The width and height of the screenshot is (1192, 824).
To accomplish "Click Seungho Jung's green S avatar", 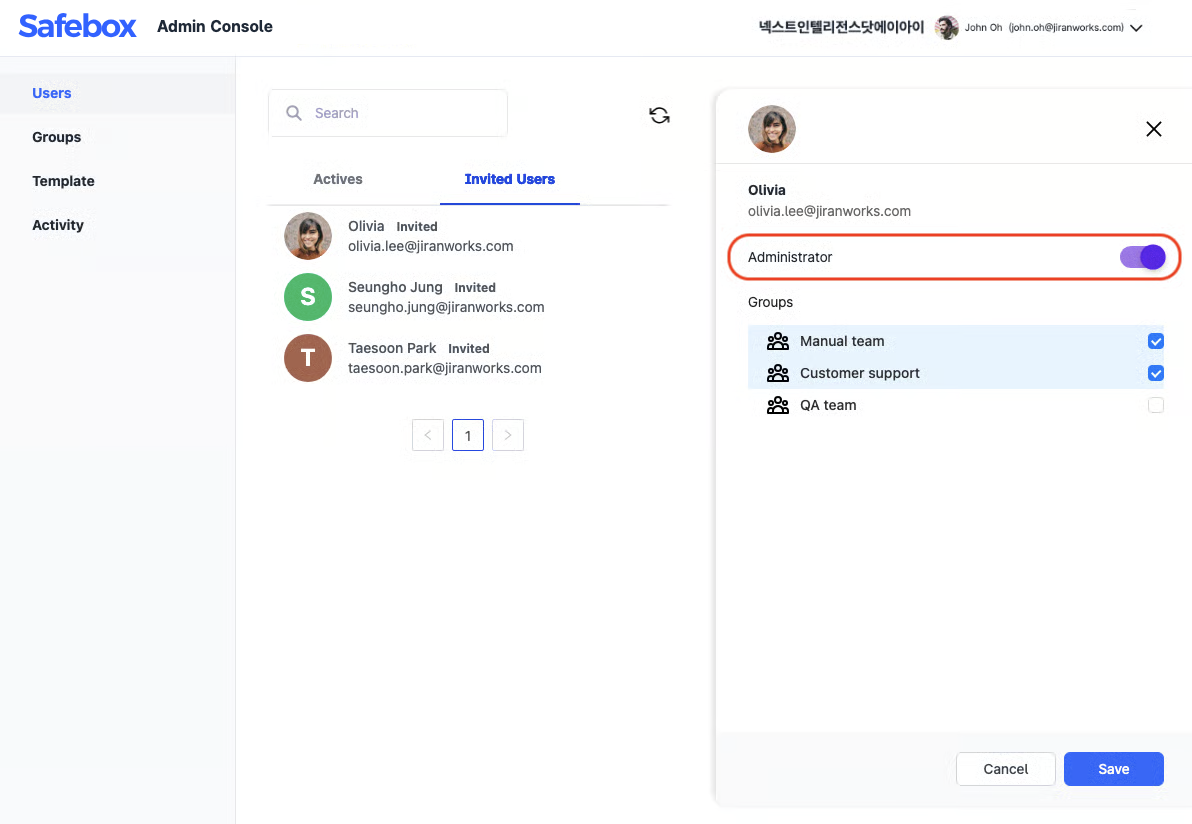I will (308, 297).
